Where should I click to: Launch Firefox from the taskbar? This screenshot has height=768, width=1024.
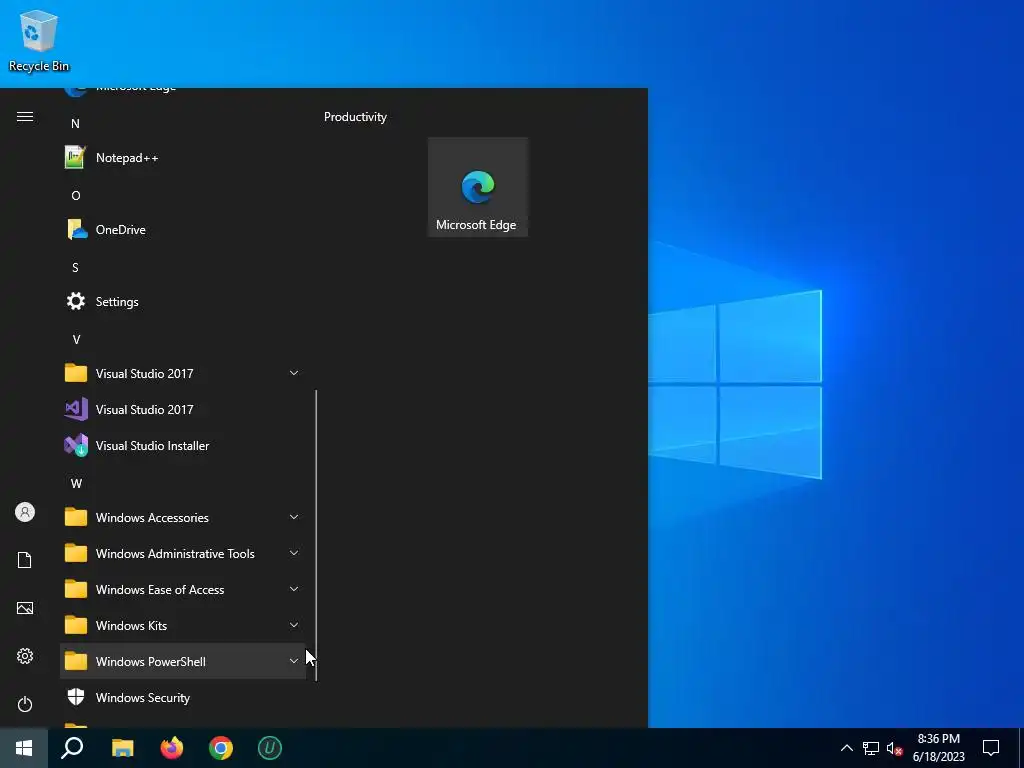point(172,748)
